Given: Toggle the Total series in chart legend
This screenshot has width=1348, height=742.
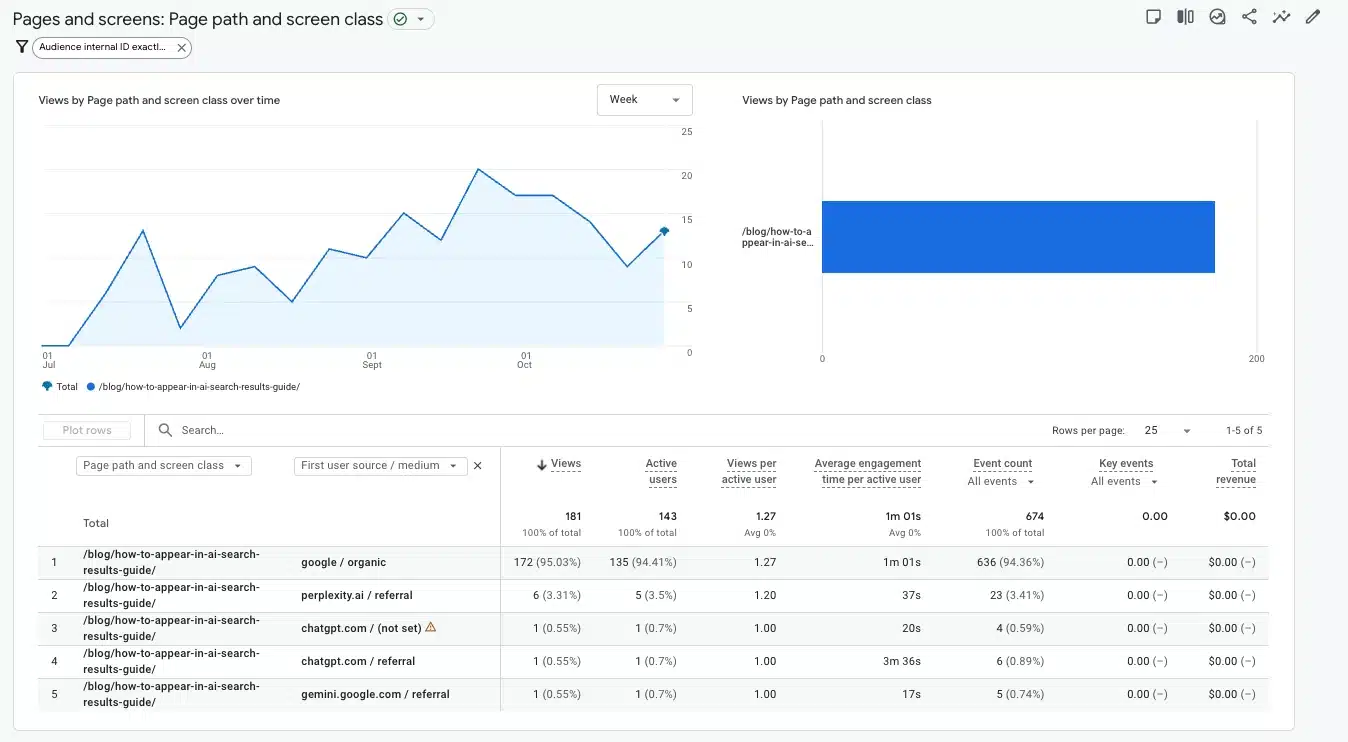Looking at the screenshot, I should coord(60,387).
